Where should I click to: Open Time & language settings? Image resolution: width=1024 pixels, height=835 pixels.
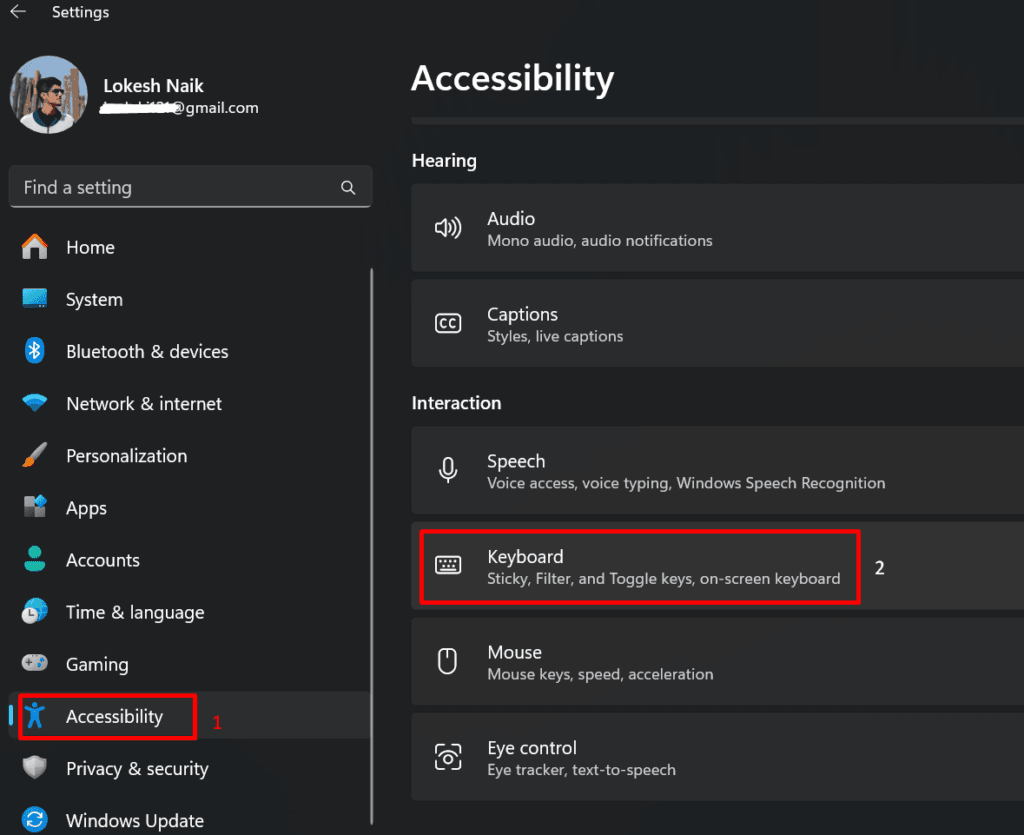[x=134, y=612]
